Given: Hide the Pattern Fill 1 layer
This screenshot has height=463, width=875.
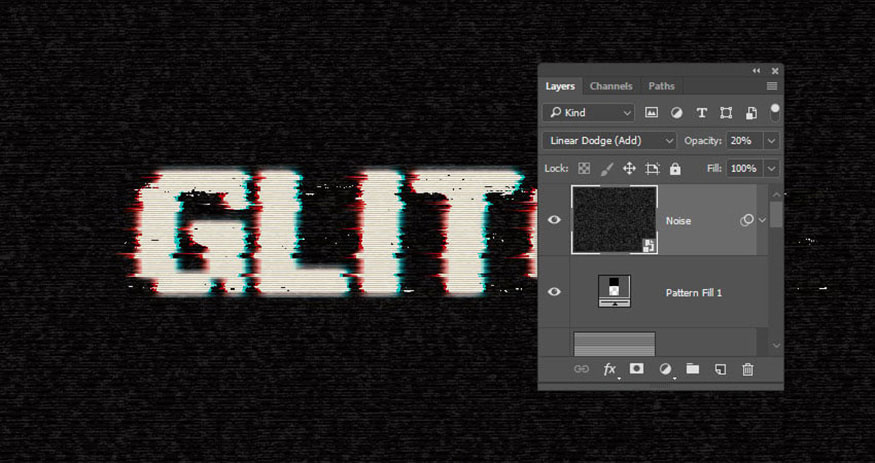Looking at the screenshot, I should coord(554,292).
